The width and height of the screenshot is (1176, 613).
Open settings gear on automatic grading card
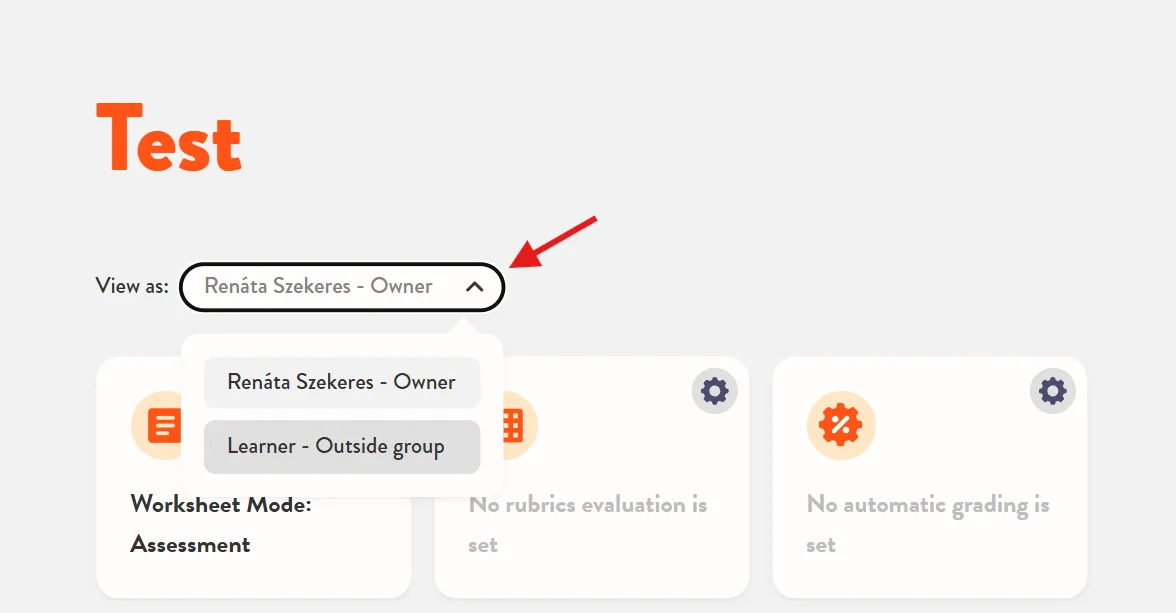click(1052, 391)
